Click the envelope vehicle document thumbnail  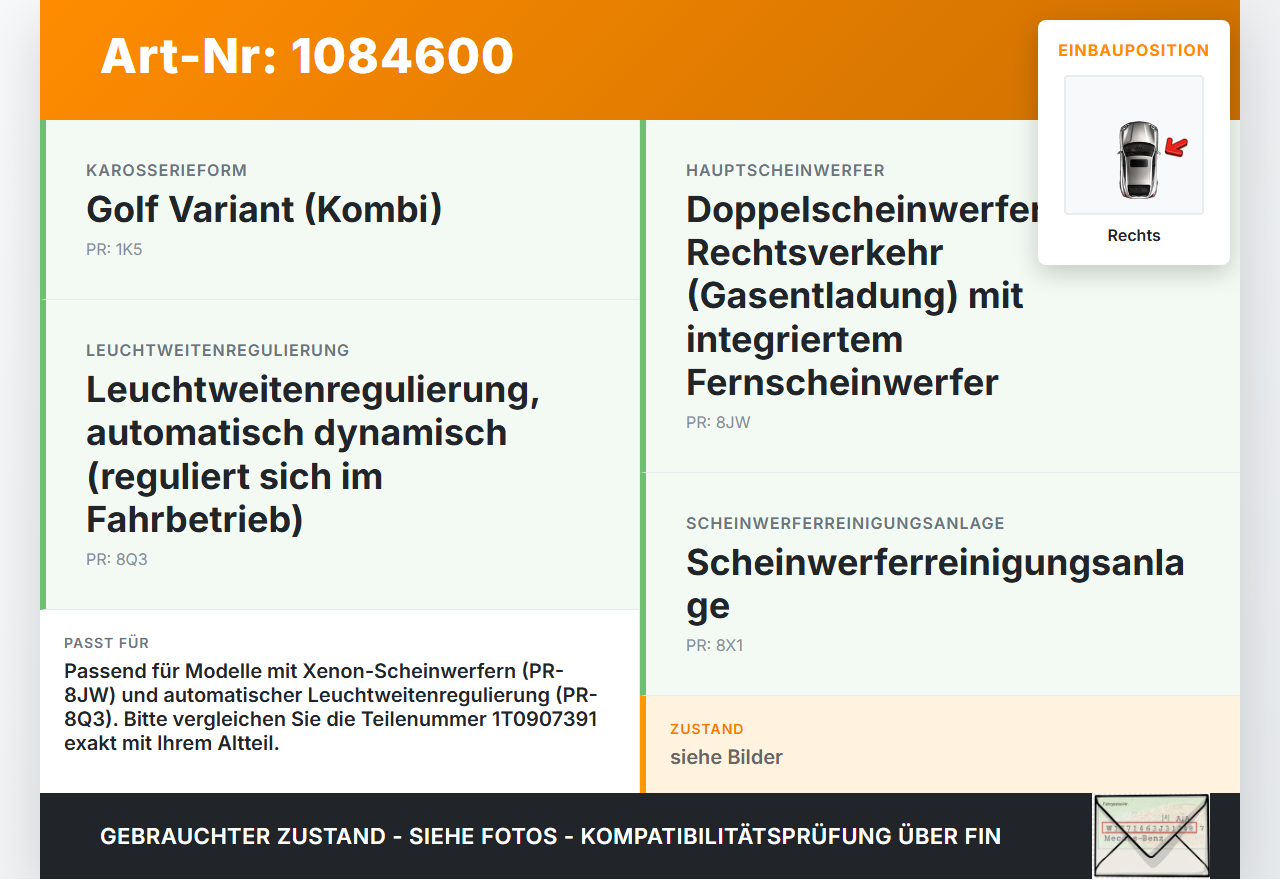[1151, 836]
